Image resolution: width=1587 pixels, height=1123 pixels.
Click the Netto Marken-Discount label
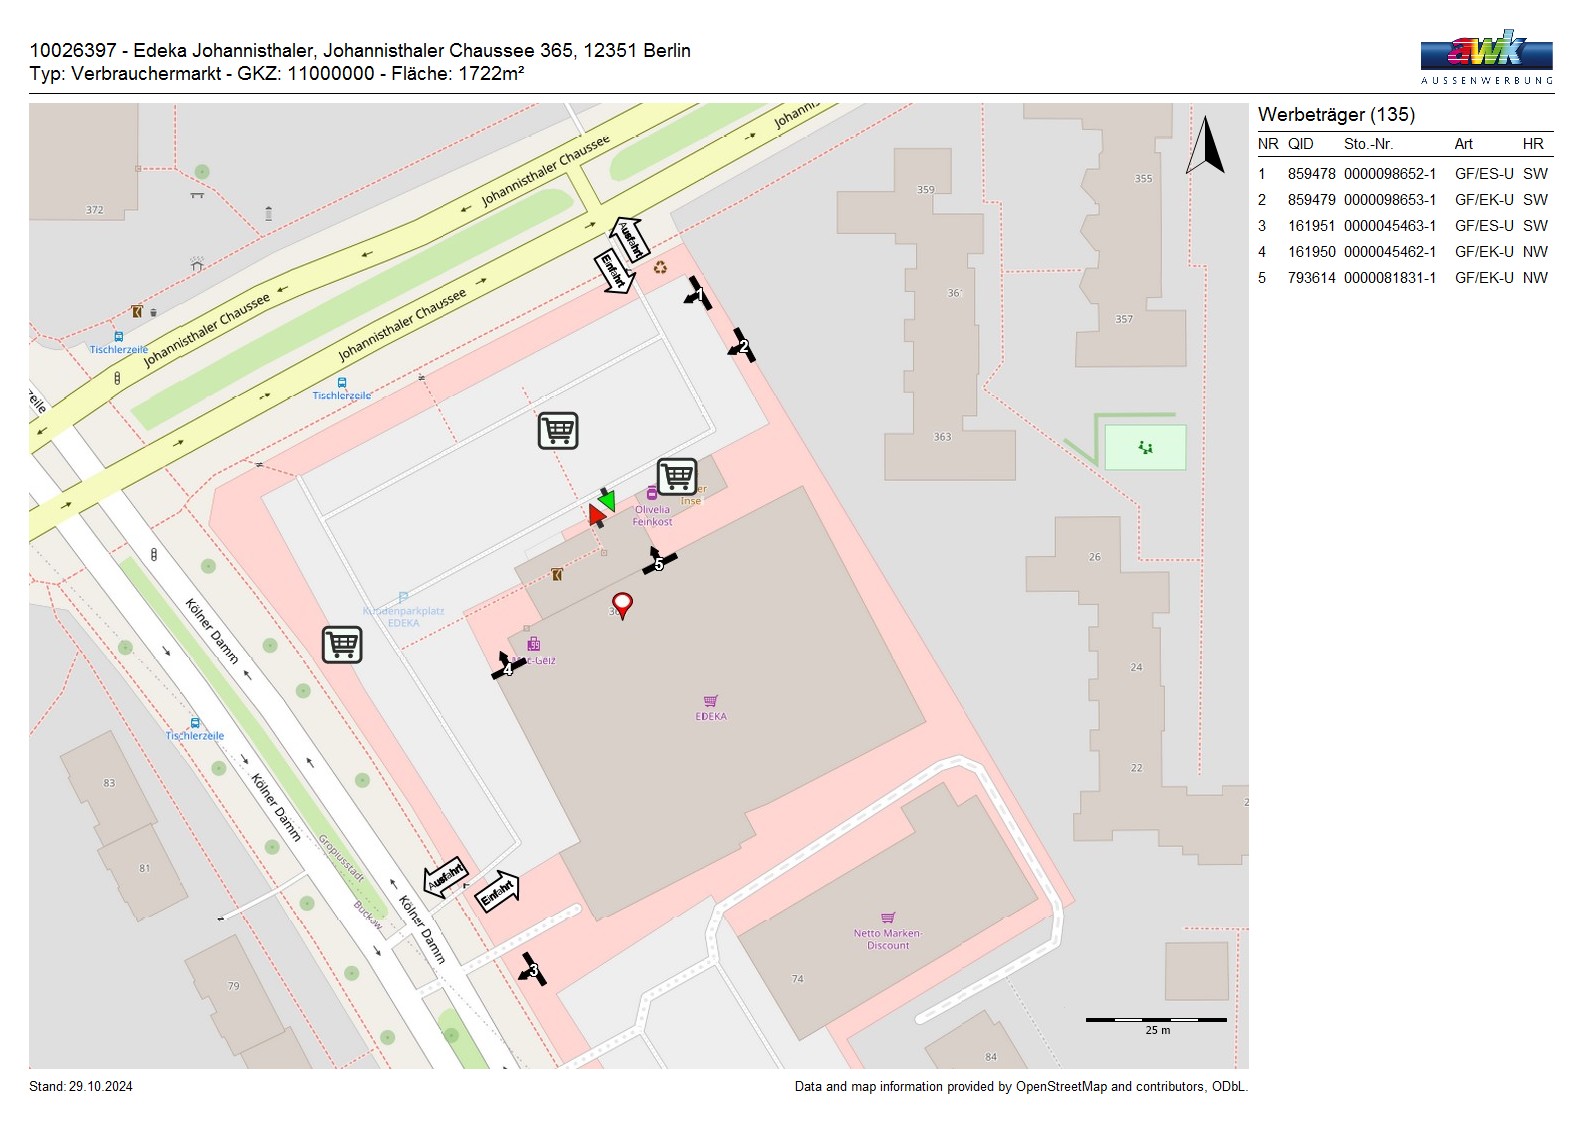tap(888, 939)
